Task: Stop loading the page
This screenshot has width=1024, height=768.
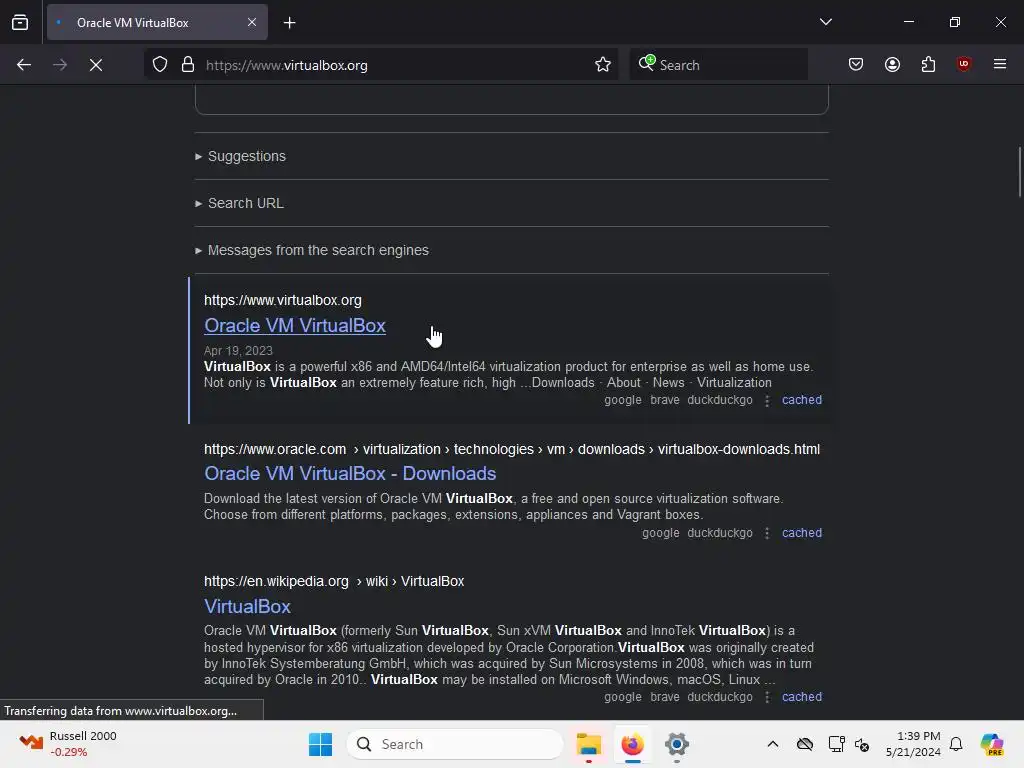Action: 96,65
